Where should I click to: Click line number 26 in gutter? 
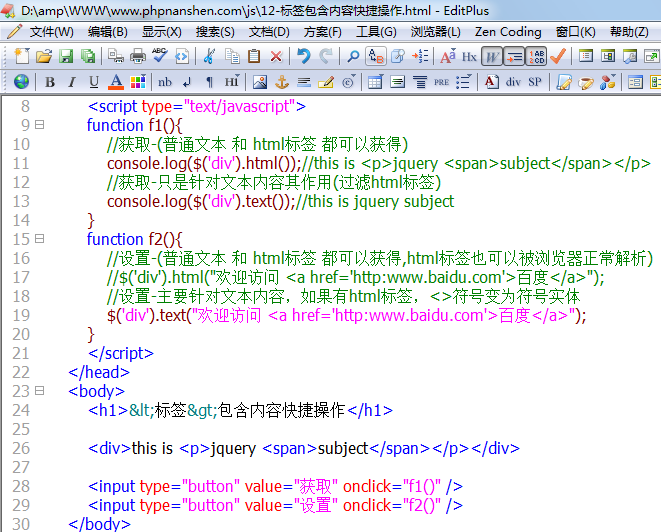21,448
